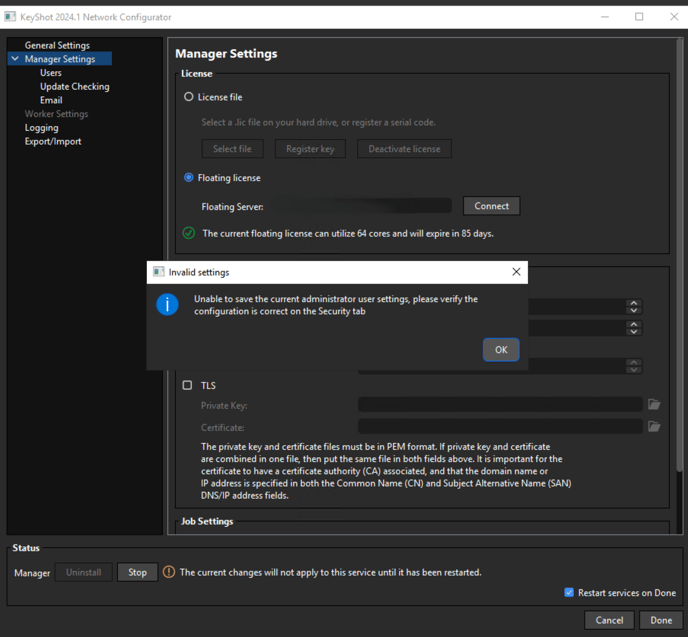Click the orange restart warning icon
The image size is (688, 637).
click(x=169, y=572)
